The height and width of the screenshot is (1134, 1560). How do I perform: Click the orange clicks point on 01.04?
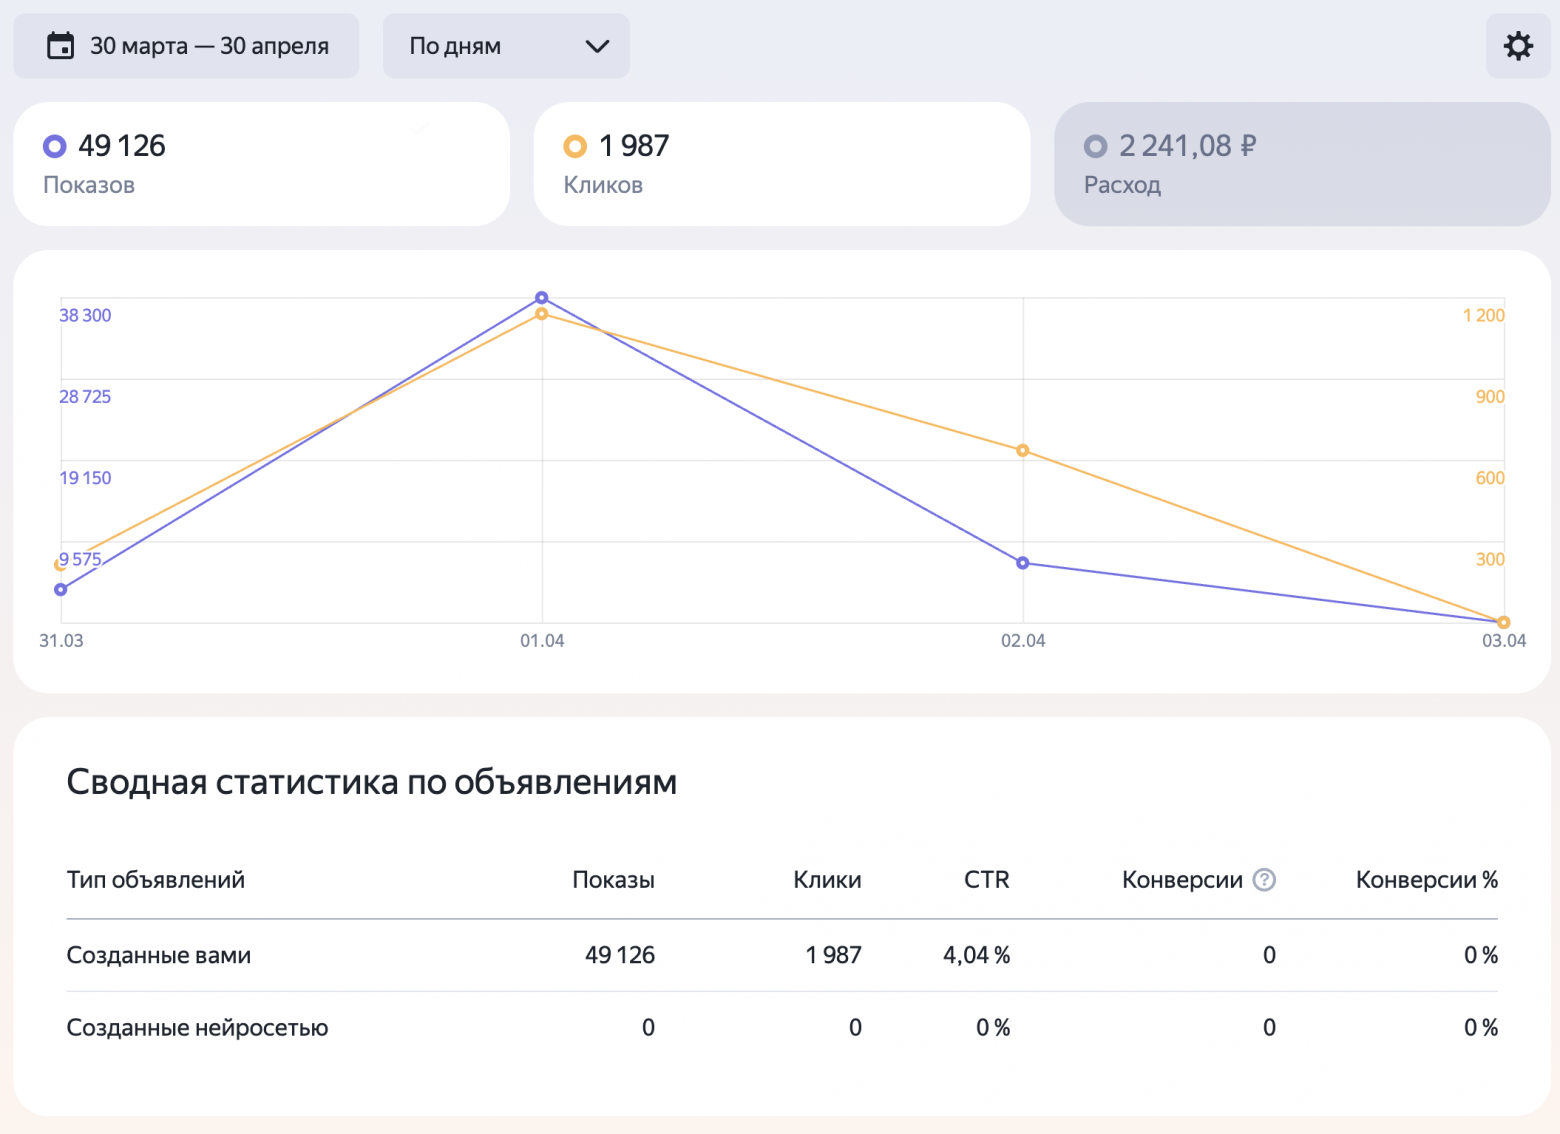pyautogui.click(x=542, y=314)
